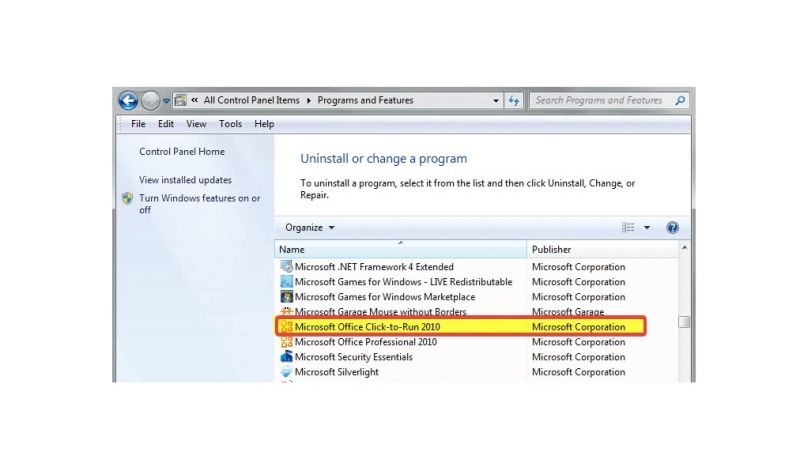Click the Programs and Features breadcrumb
800x450 pixels.
(365, 100)
